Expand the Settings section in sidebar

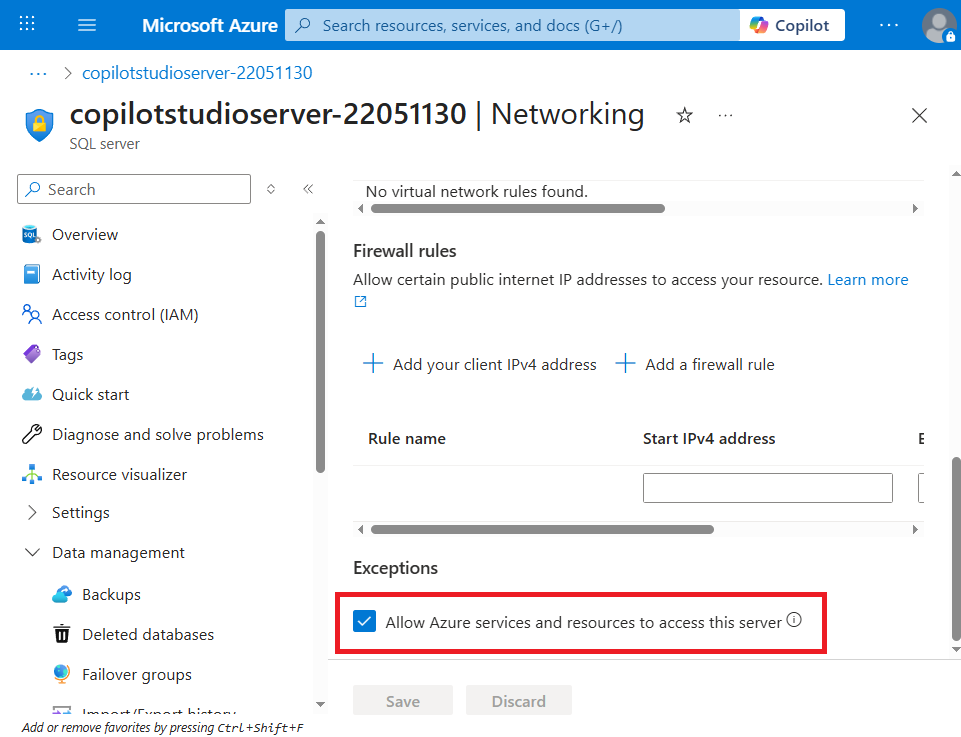pos(80,513)
